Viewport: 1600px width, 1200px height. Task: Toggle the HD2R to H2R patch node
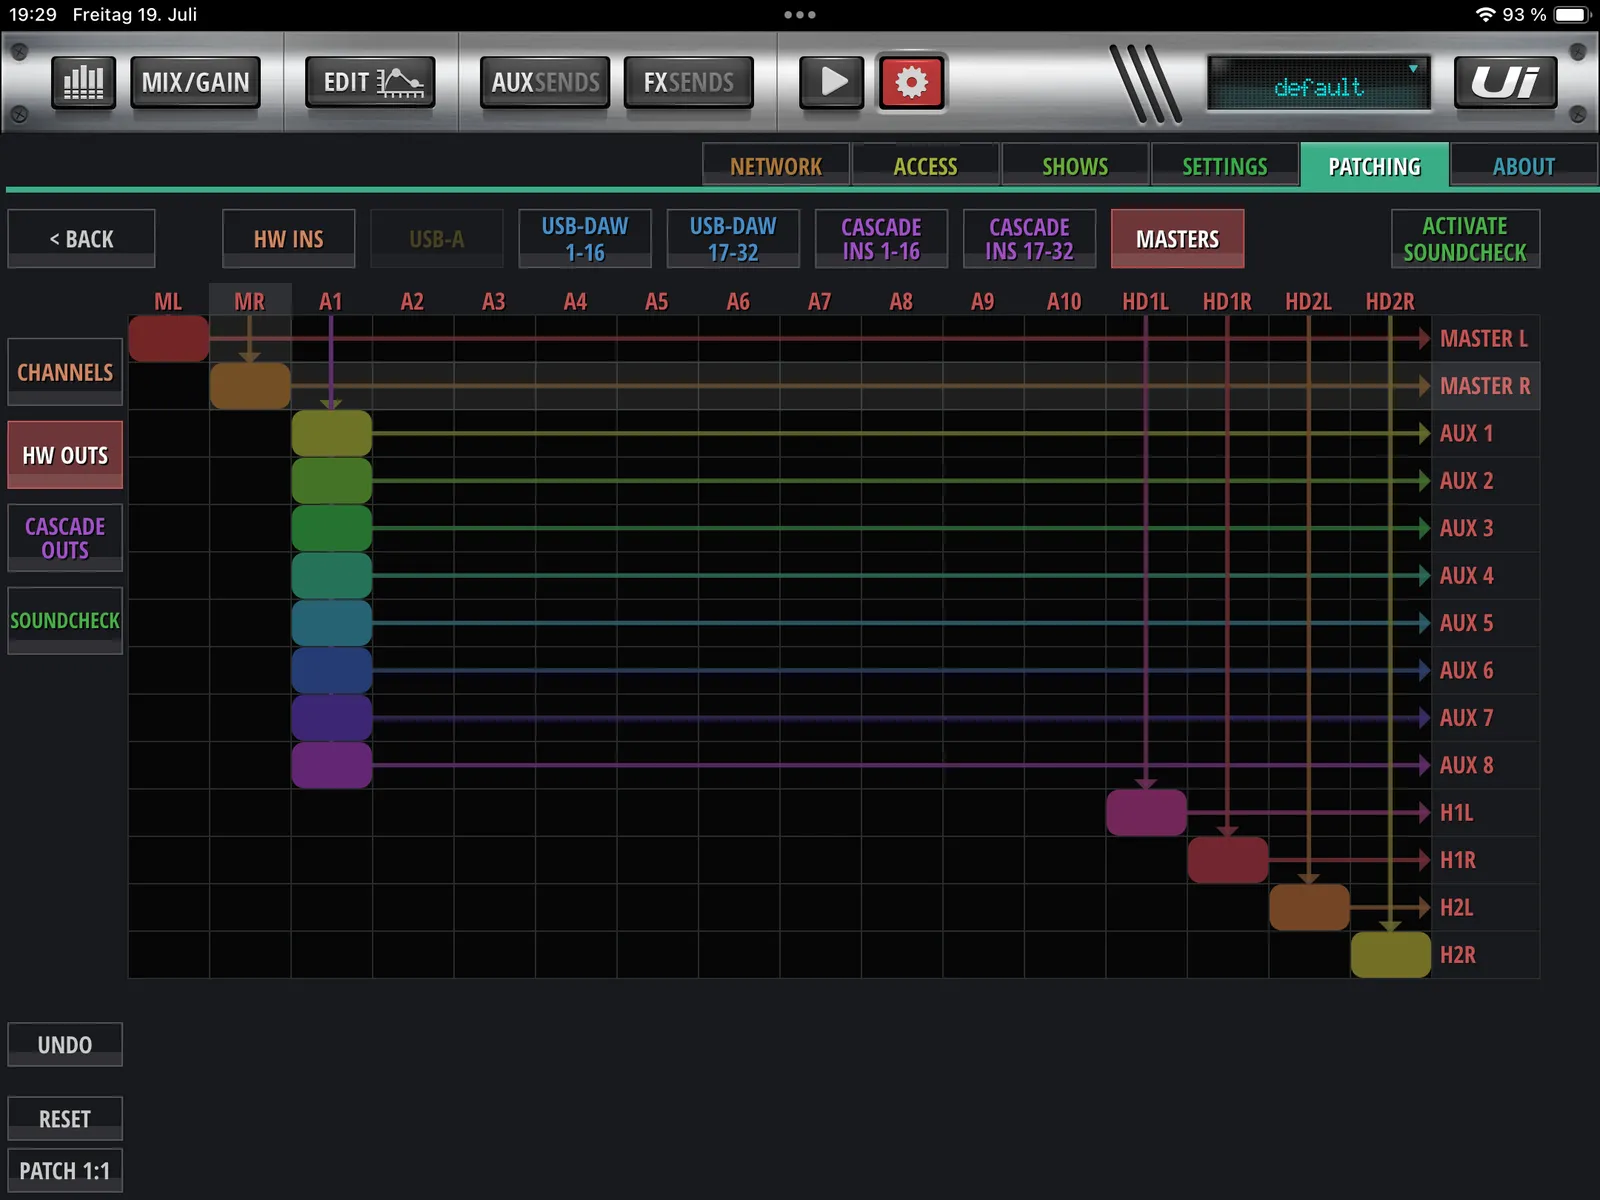pos(1391,955)
